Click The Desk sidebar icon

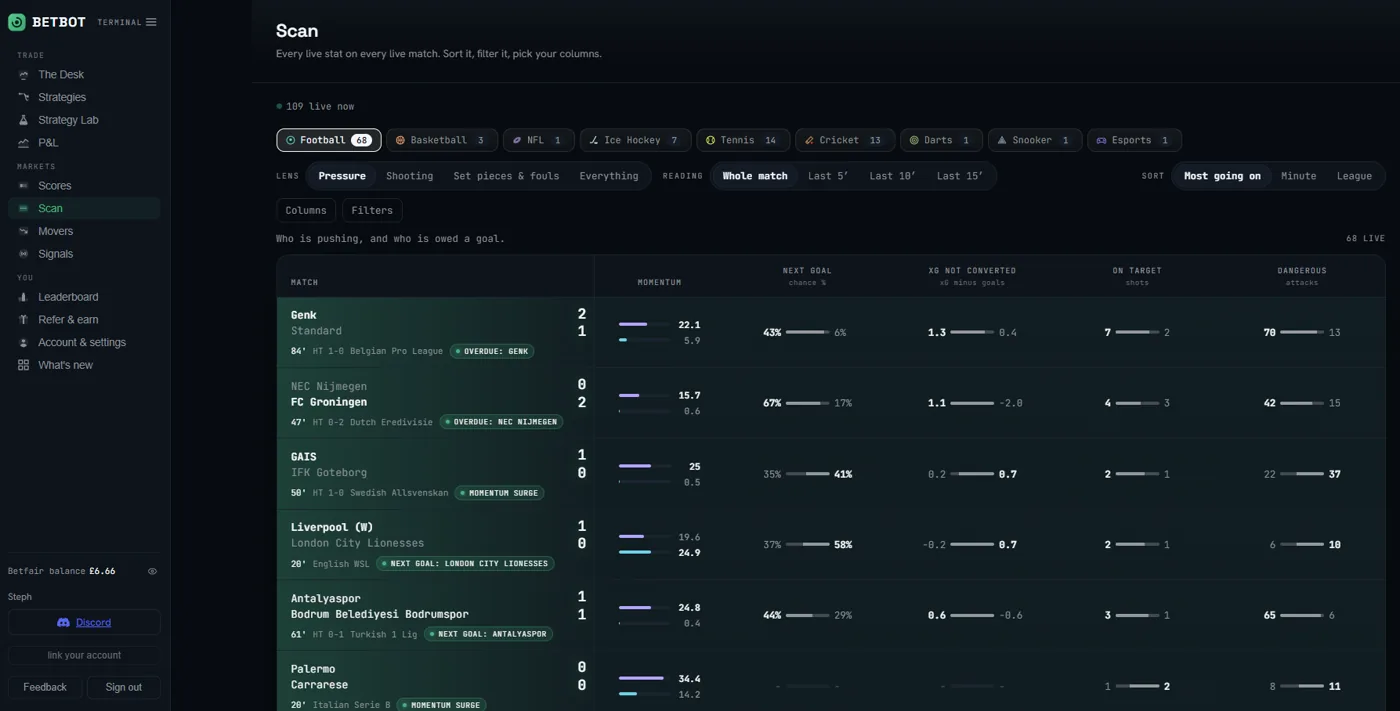[x=23, y=75]
